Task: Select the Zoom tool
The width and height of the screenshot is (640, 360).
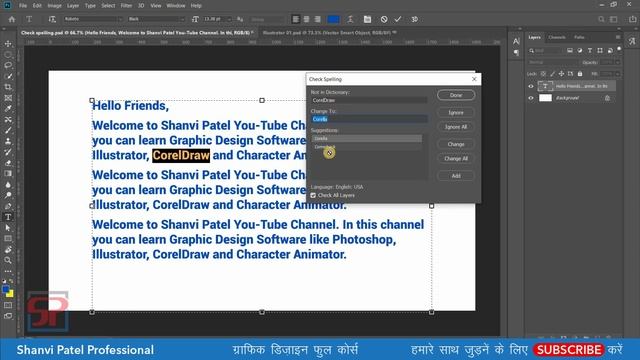Action: click(8, 260)
